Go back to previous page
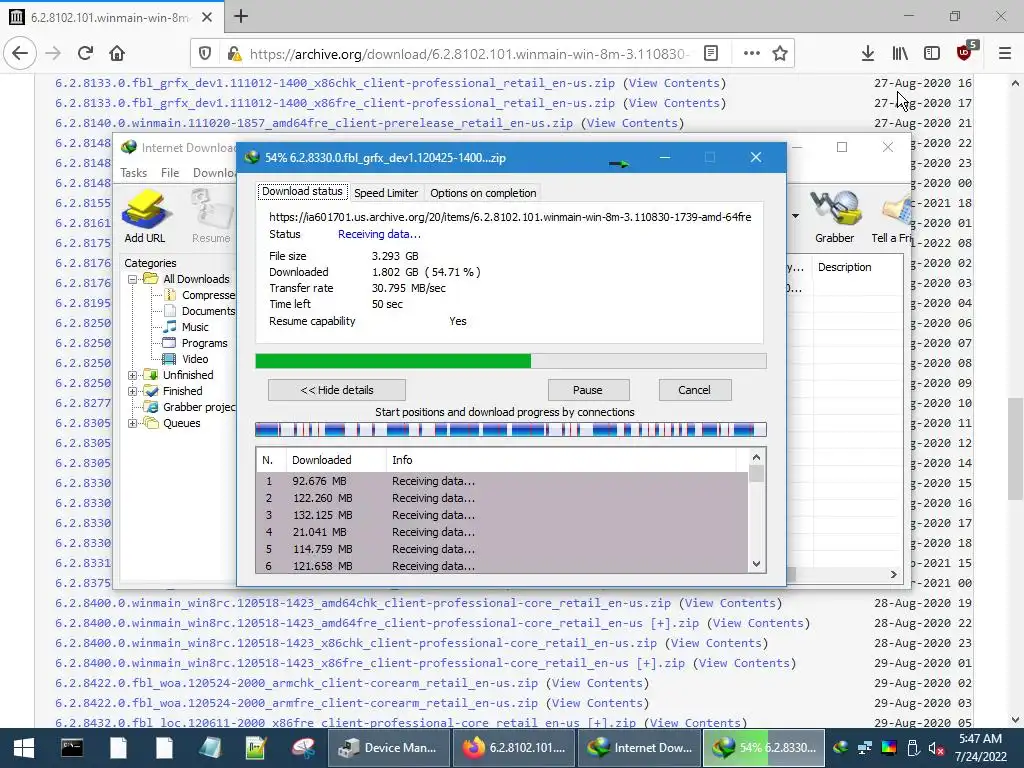 (x=20, y=53)
